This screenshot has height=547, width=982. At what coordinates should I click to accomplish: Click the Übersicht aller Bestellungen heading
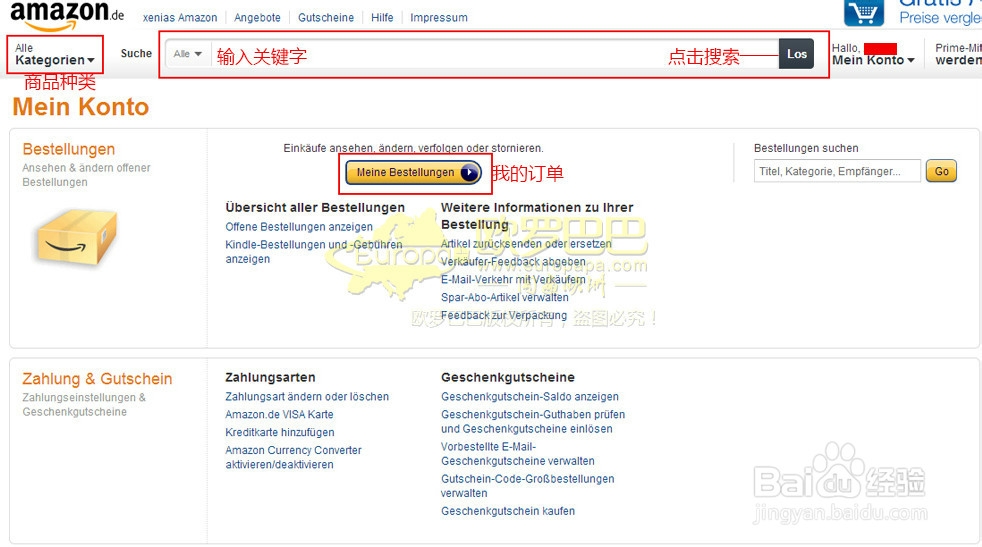[315, 207]
